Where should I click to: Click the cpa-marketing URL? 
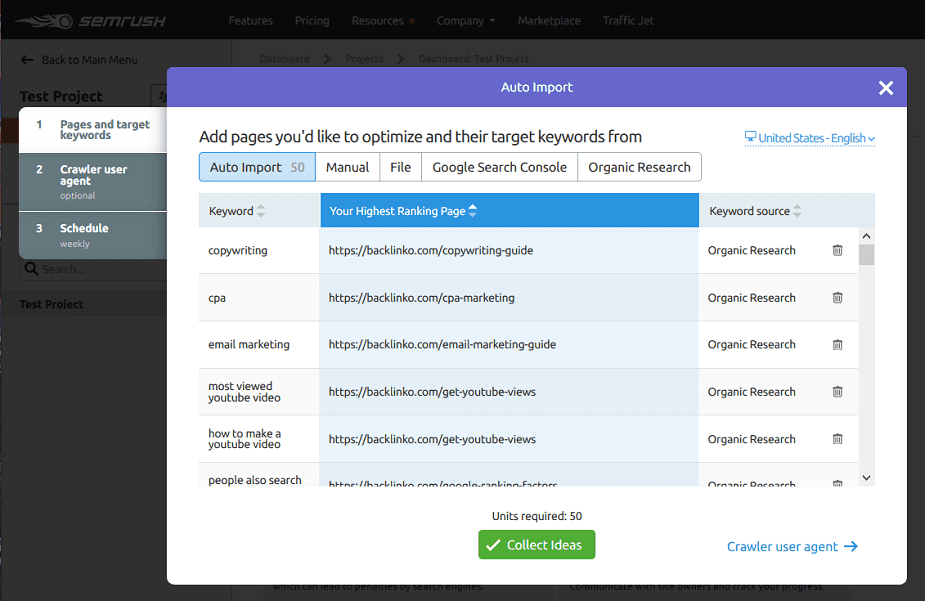(x=421, y=298)
